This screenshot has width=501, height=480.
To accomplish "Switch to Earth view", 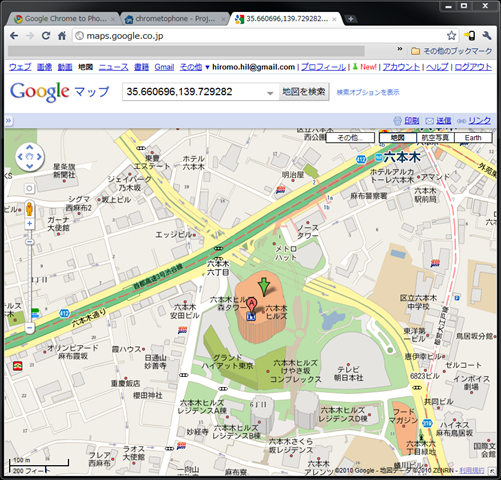I will pos(473,138).
